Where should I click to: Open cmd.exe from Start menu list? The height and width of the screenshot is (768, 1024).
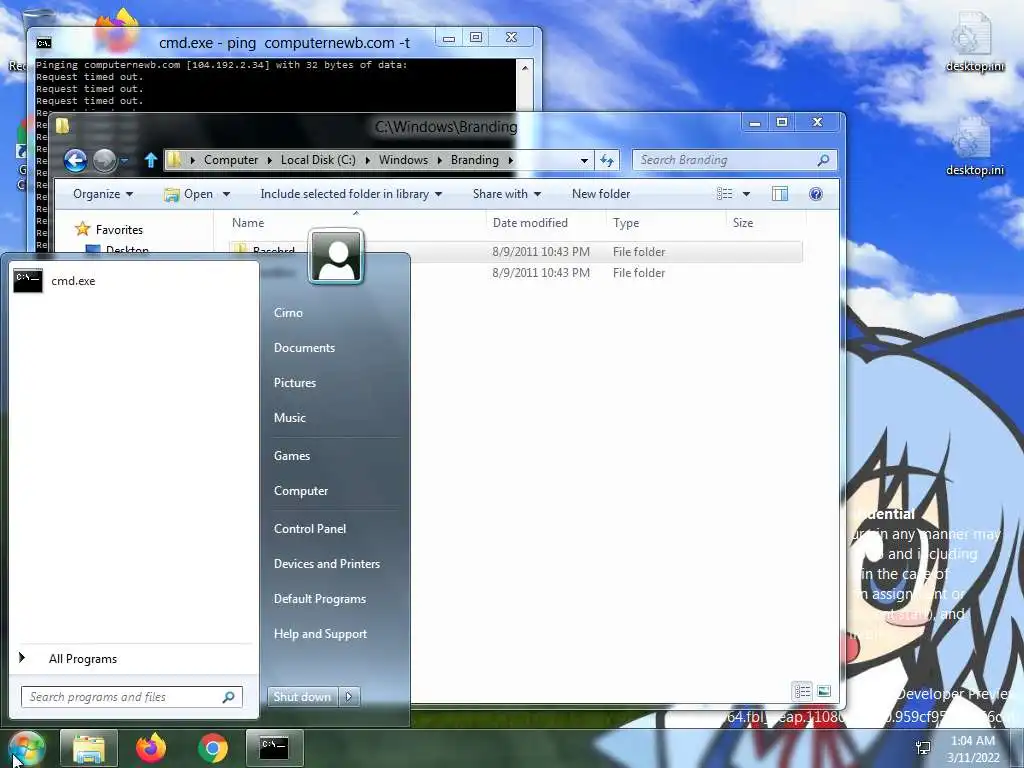coord(134,281)
